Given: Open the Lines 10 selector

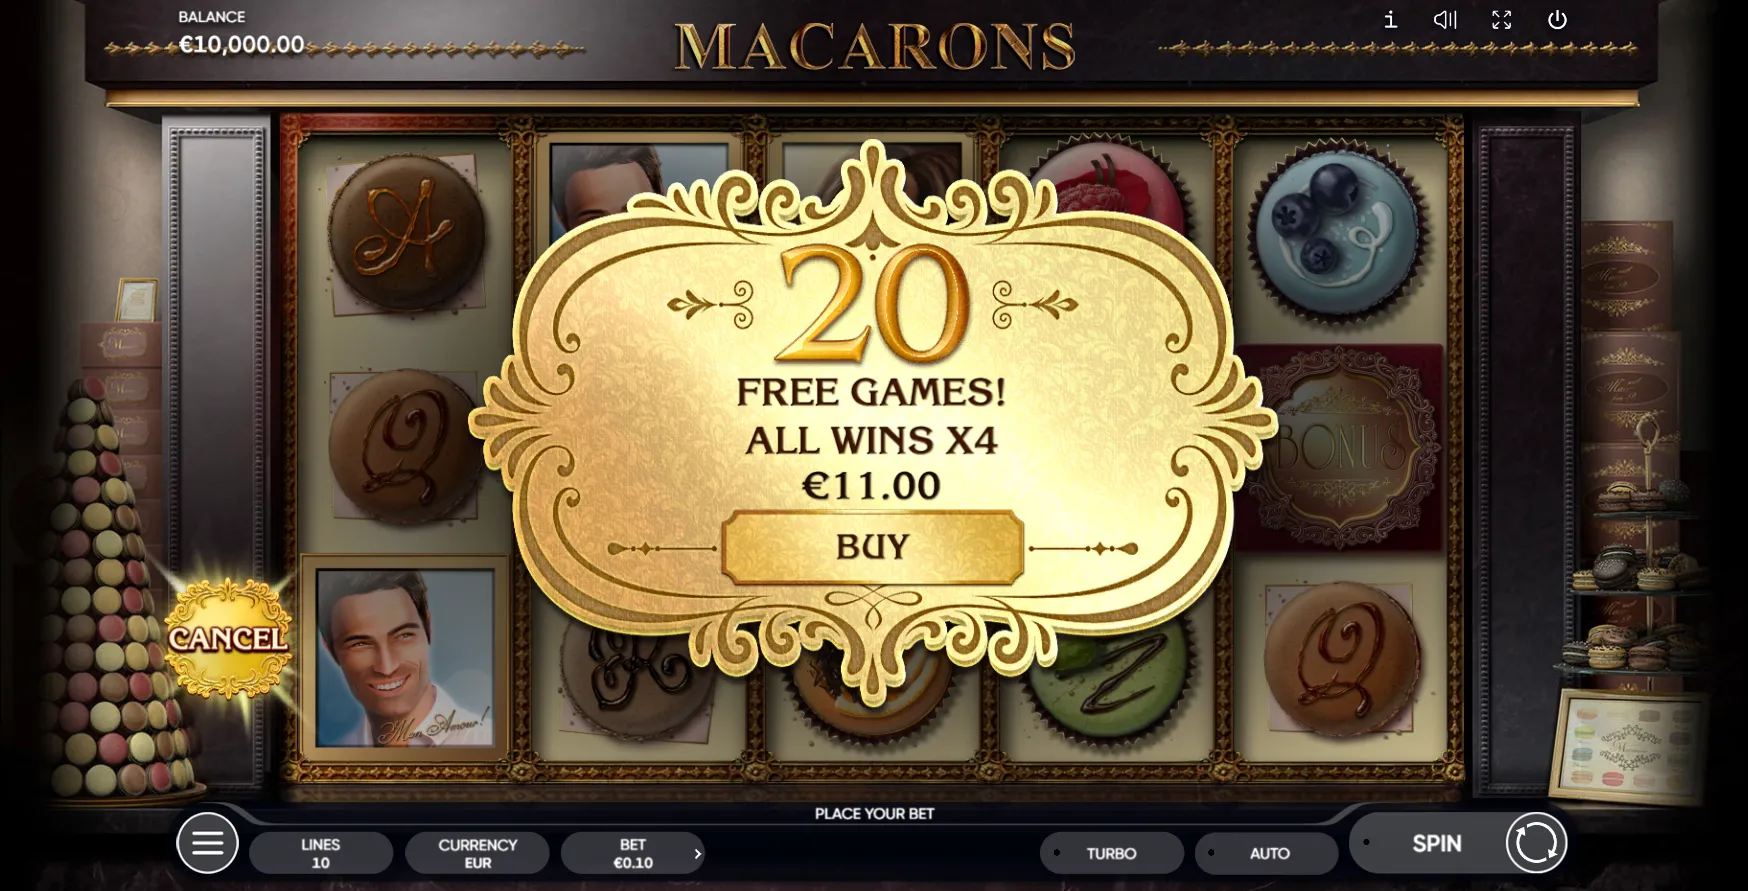Looking at the screenshot, I should [x=321, y=853].
